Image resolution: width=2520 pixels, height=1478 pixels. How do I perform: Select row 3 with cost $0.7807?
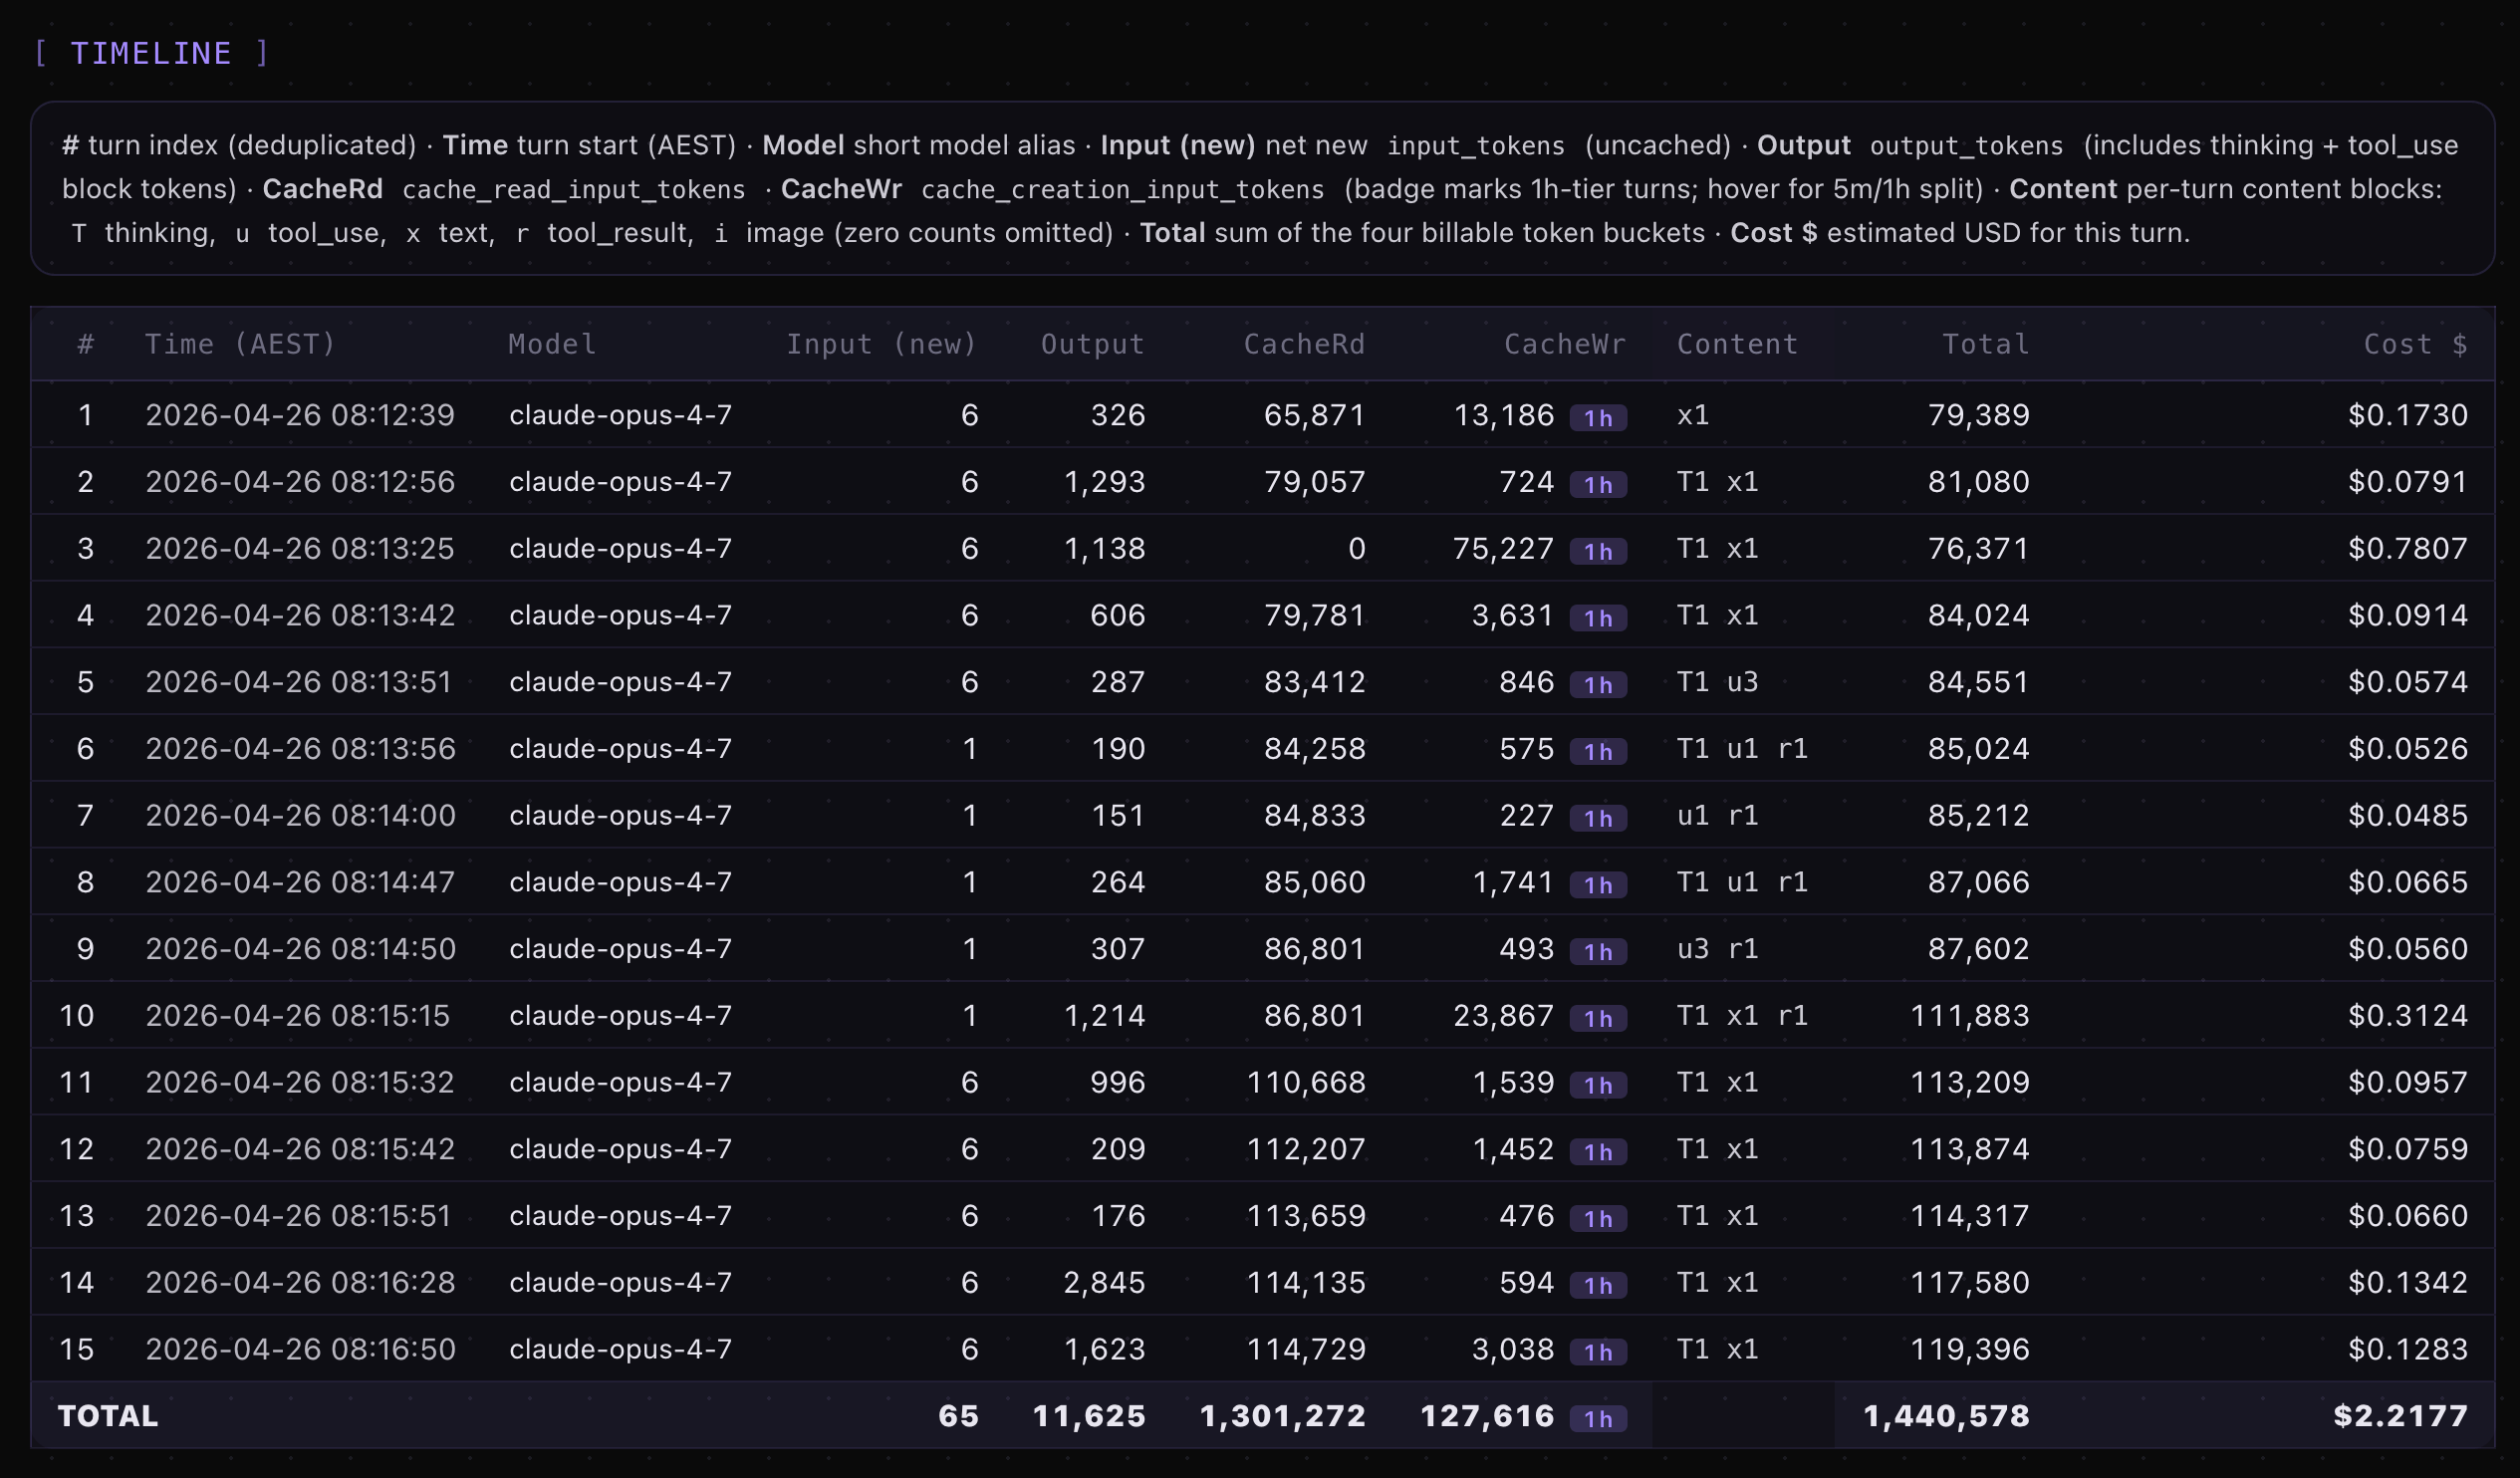[x=2407, y=548]
